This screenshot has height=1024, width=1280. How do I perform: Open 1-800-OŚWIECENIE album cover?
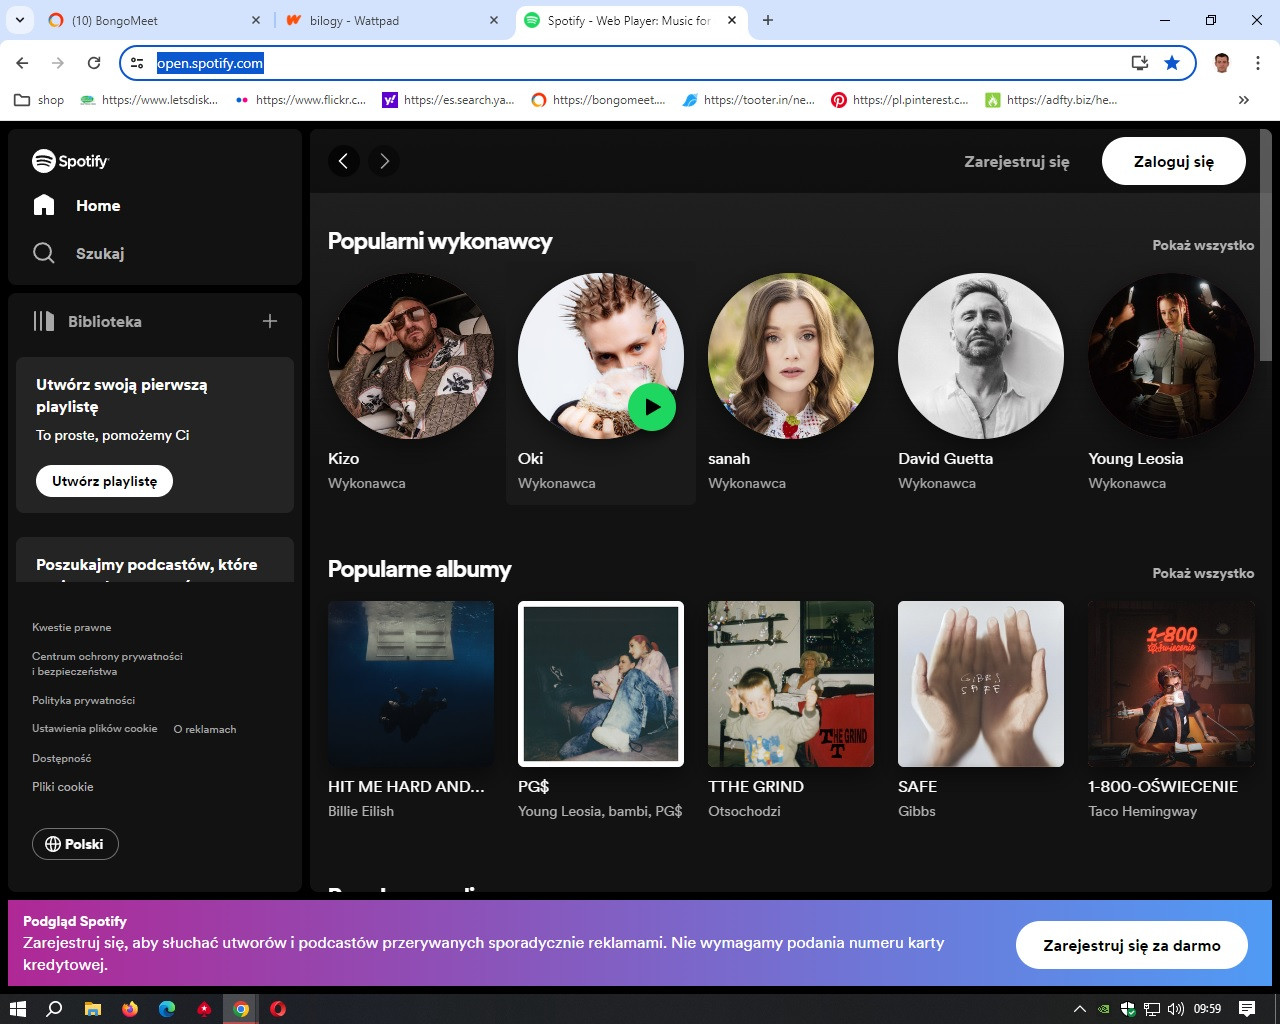(1171, 684)
